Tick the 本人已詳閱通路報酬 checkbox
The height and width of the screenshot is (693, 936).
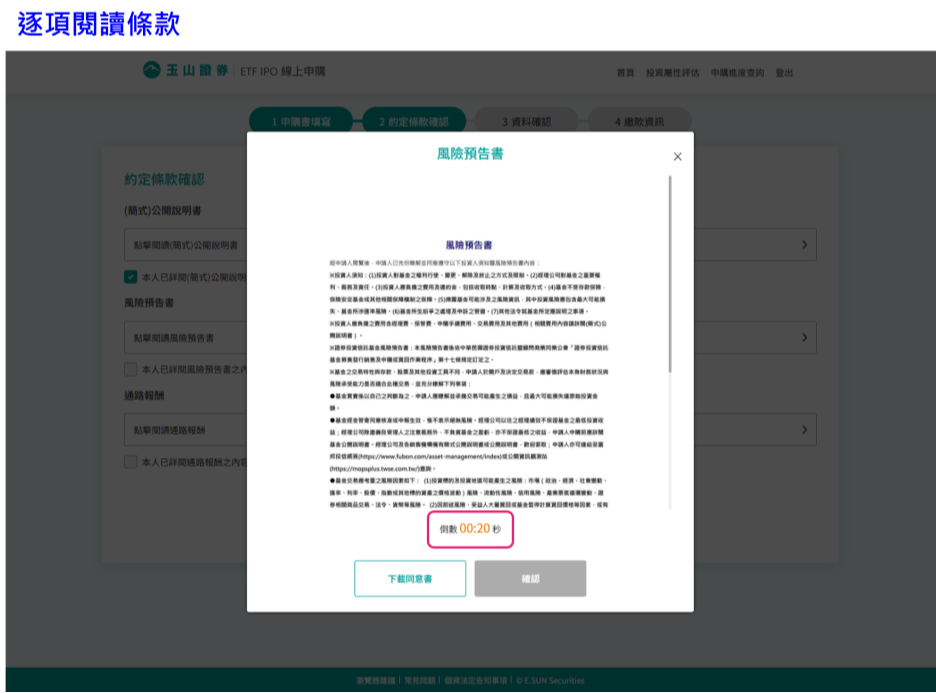pyautogui.click(x=131, y=462)
